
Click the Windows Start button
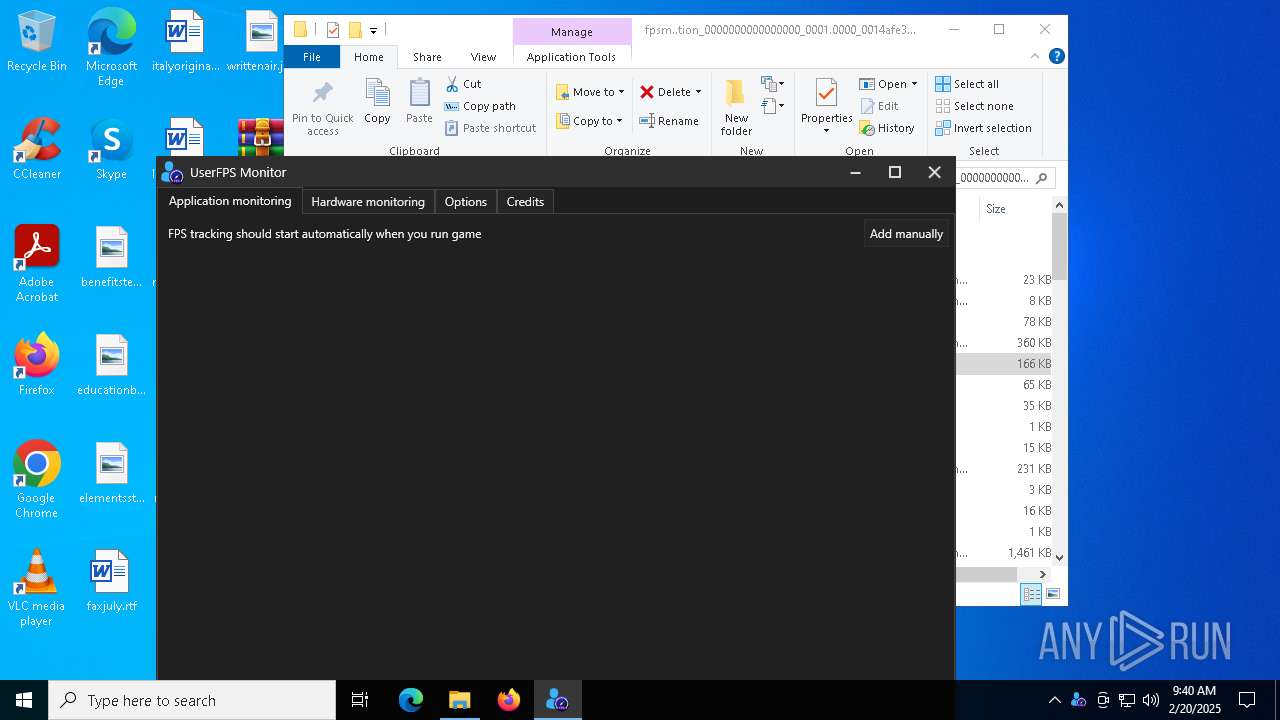24,700
